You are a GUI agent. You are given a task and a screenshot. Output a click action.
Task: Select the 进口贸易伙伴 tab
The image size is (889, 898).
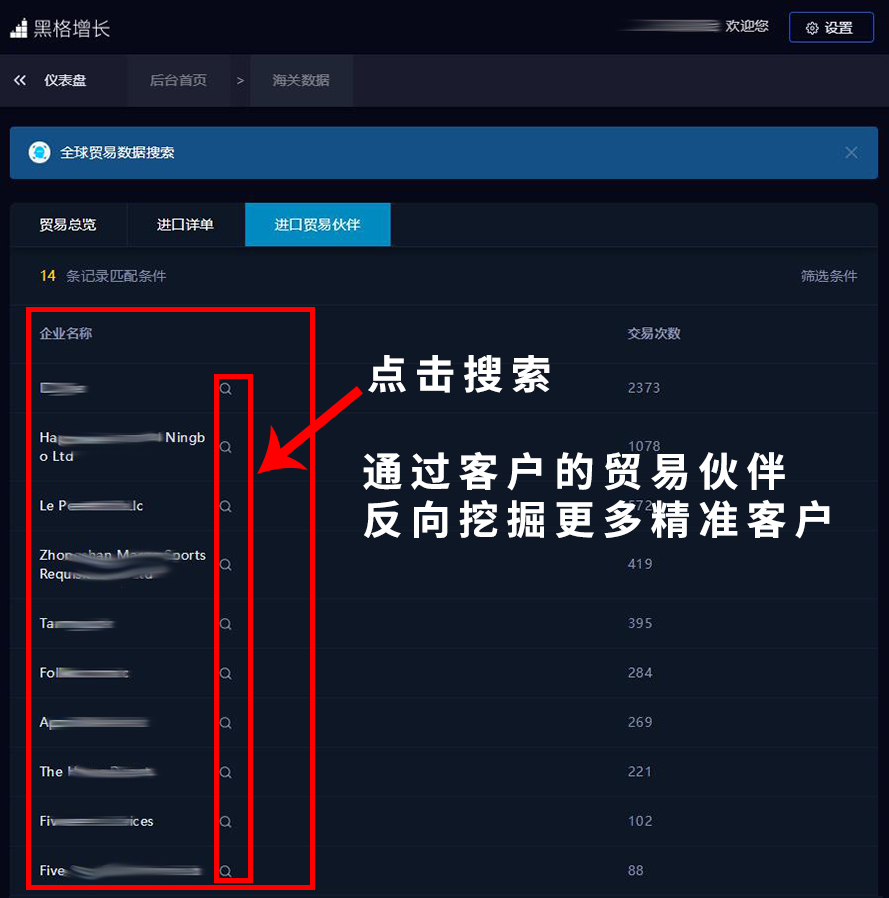317,225
